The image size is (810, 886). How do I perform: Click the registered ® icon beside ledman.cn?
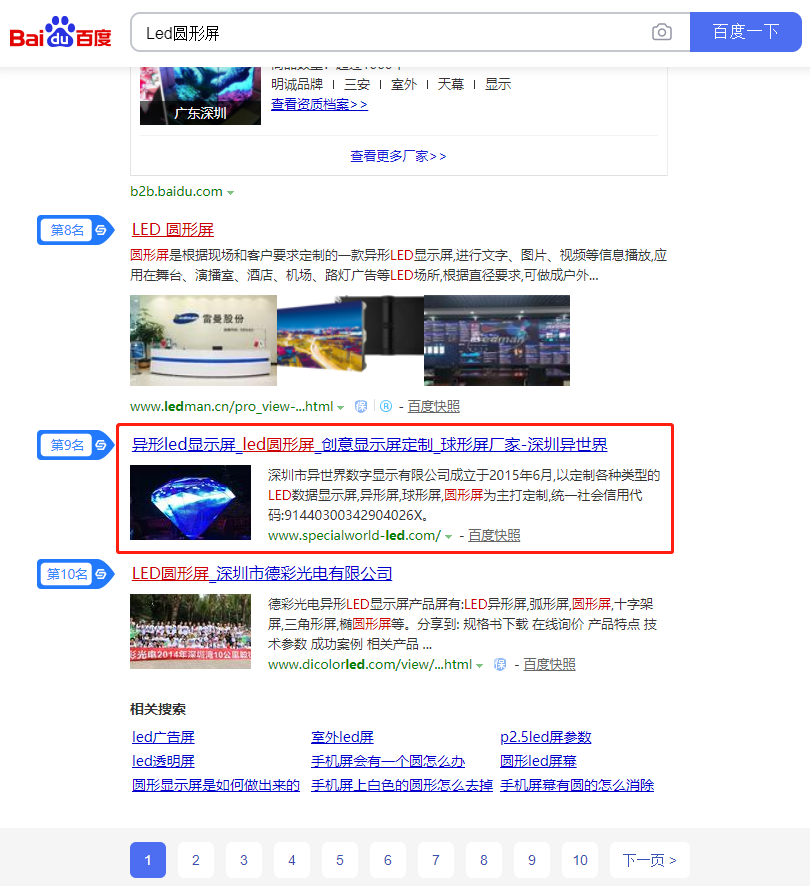386,406
